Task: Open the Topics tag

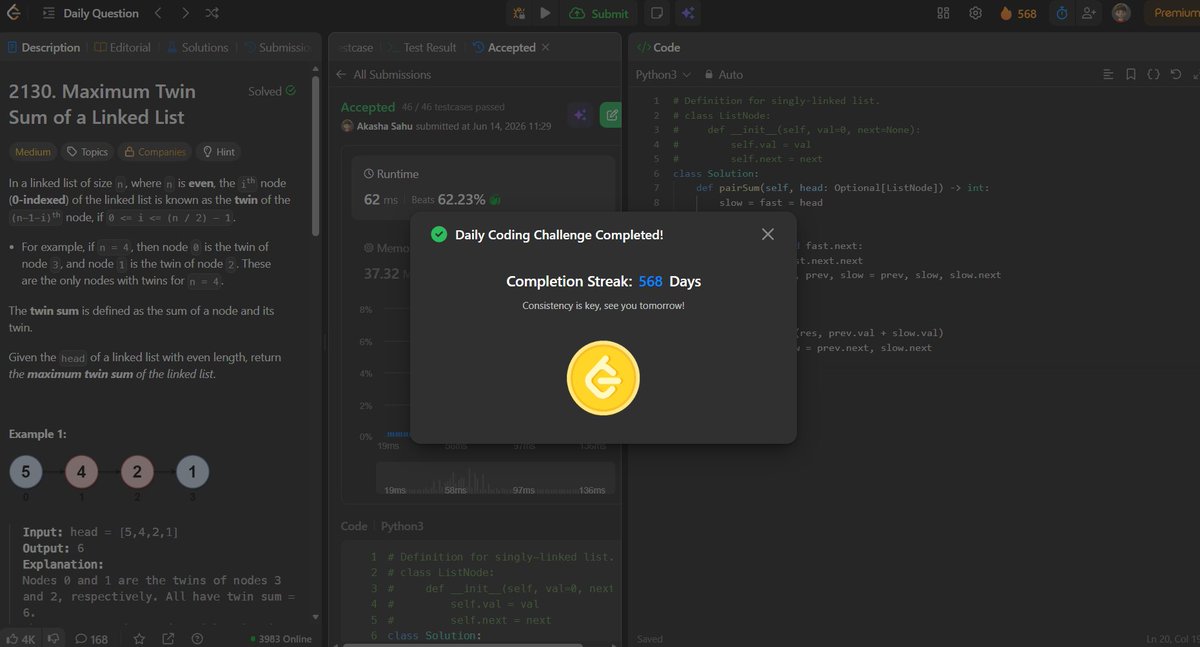Action: click(87, 152)
